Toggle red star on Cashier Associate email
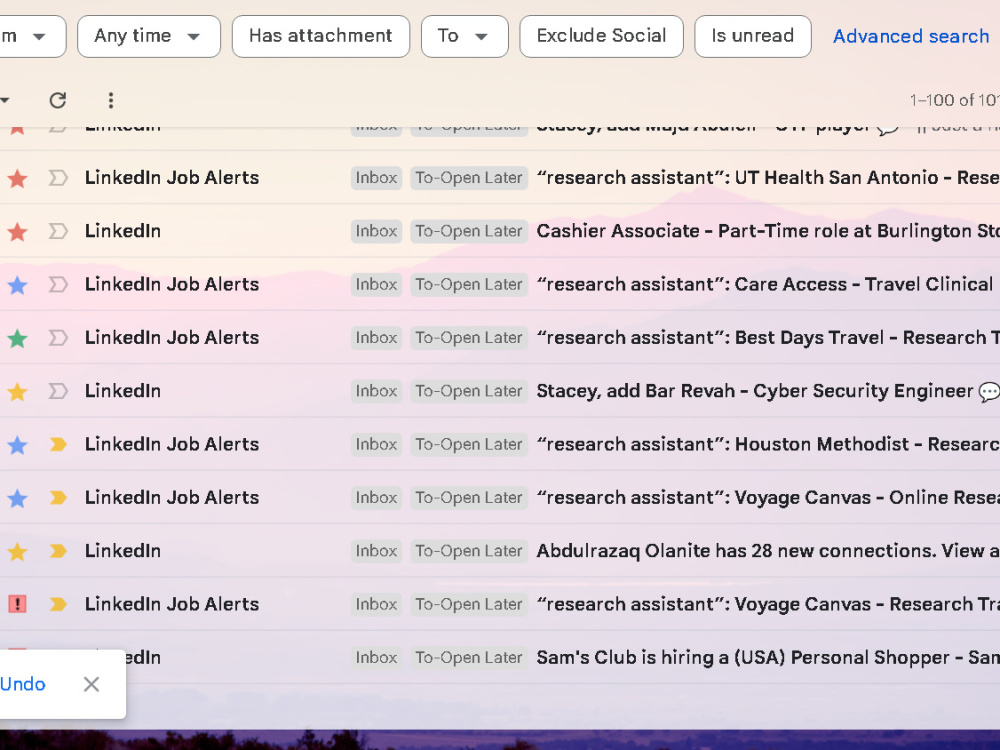 (17, 232)
